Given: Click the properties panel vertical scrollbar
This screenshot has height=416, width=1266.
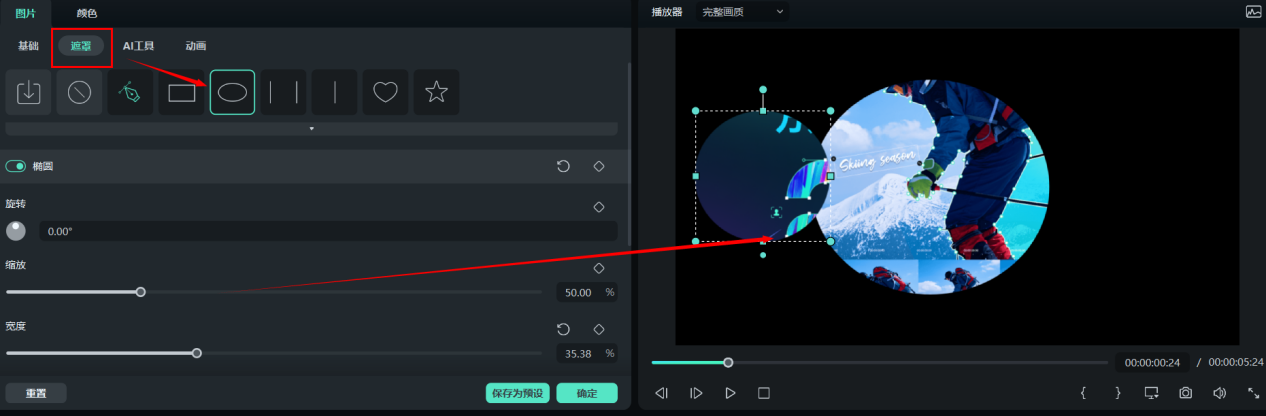Looking at the screenshot, I should pos(629,155).
